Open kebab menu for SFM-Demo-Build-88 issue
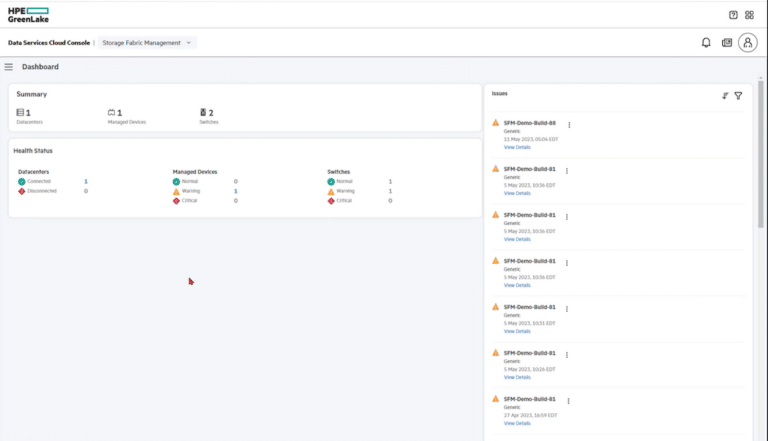This screenshot has width=768, height=441. (569, 125)
